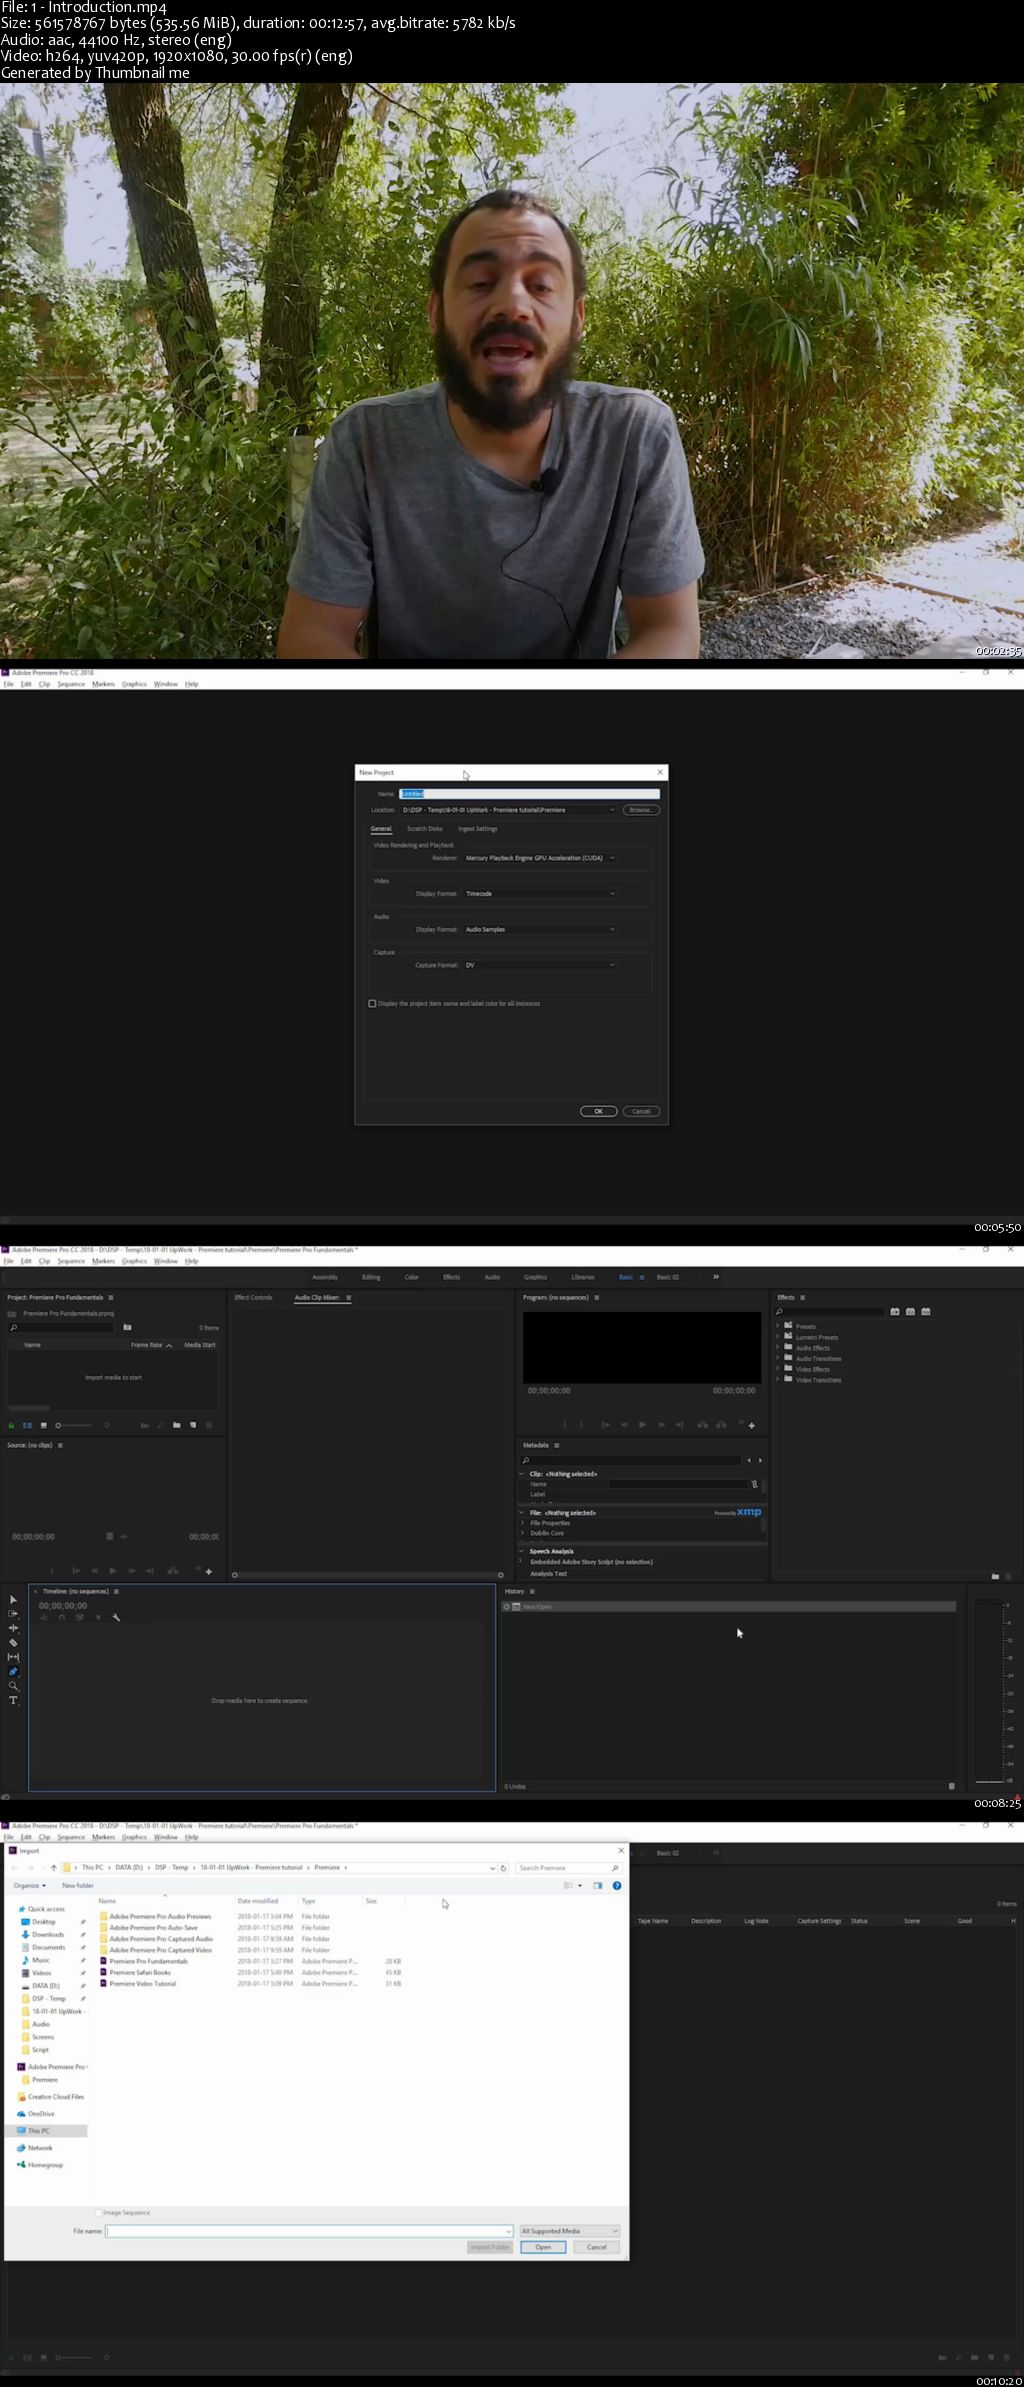Viewport: 1024px width, 2387px height.
Task: Adjust the Project panel thumbnail zoom slider
Action: pyautogui.click(x=75, y=1425)
